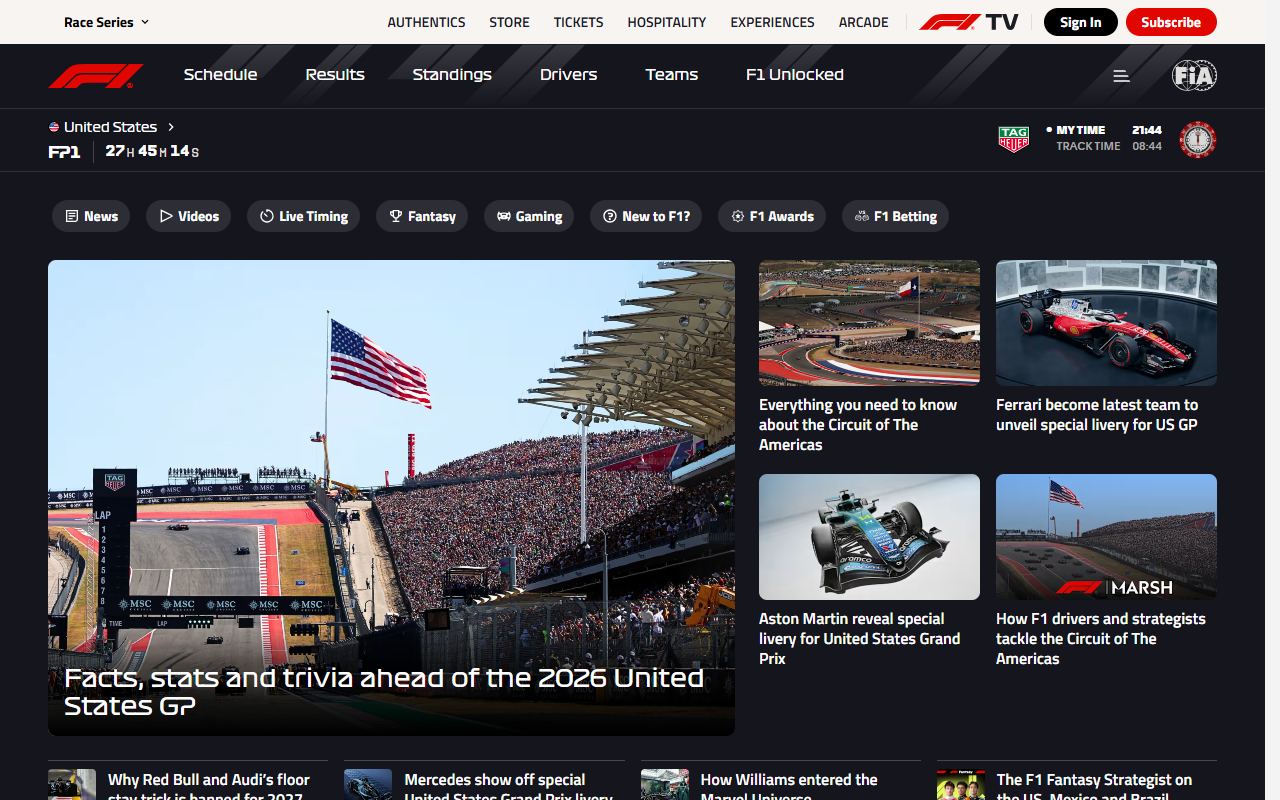Viewport: 1280px width, 800px height.
Task: Expand United States race chevron
Action: (171, 127)
